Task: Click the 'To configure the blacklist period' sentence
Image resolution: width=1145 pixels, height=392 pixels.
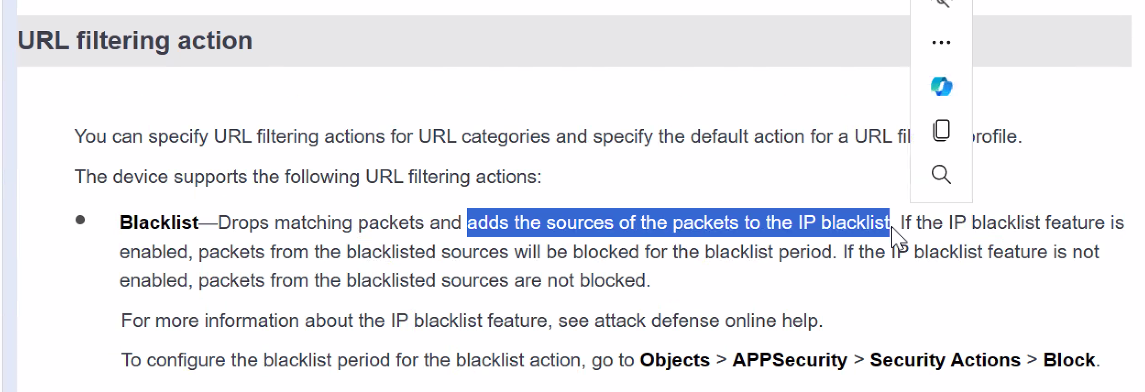Action: pos(610,360)
